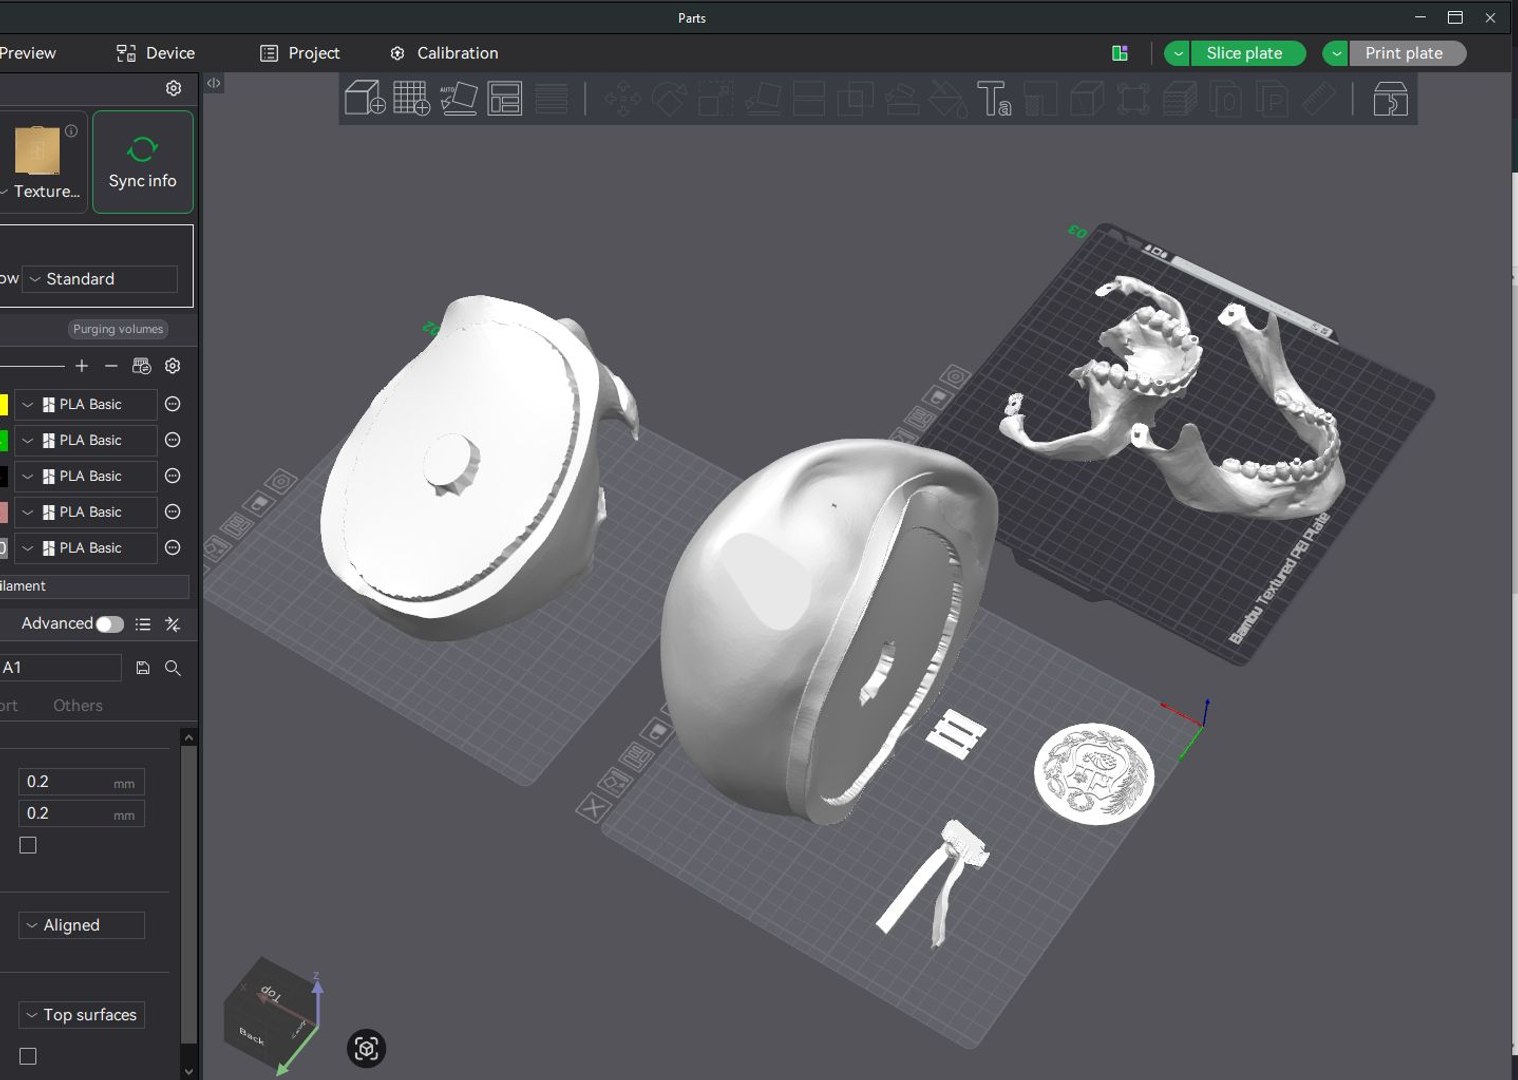Open the Standard dropdown
The height and width of the screenshot is (1080, 1518).
[100, 279]
